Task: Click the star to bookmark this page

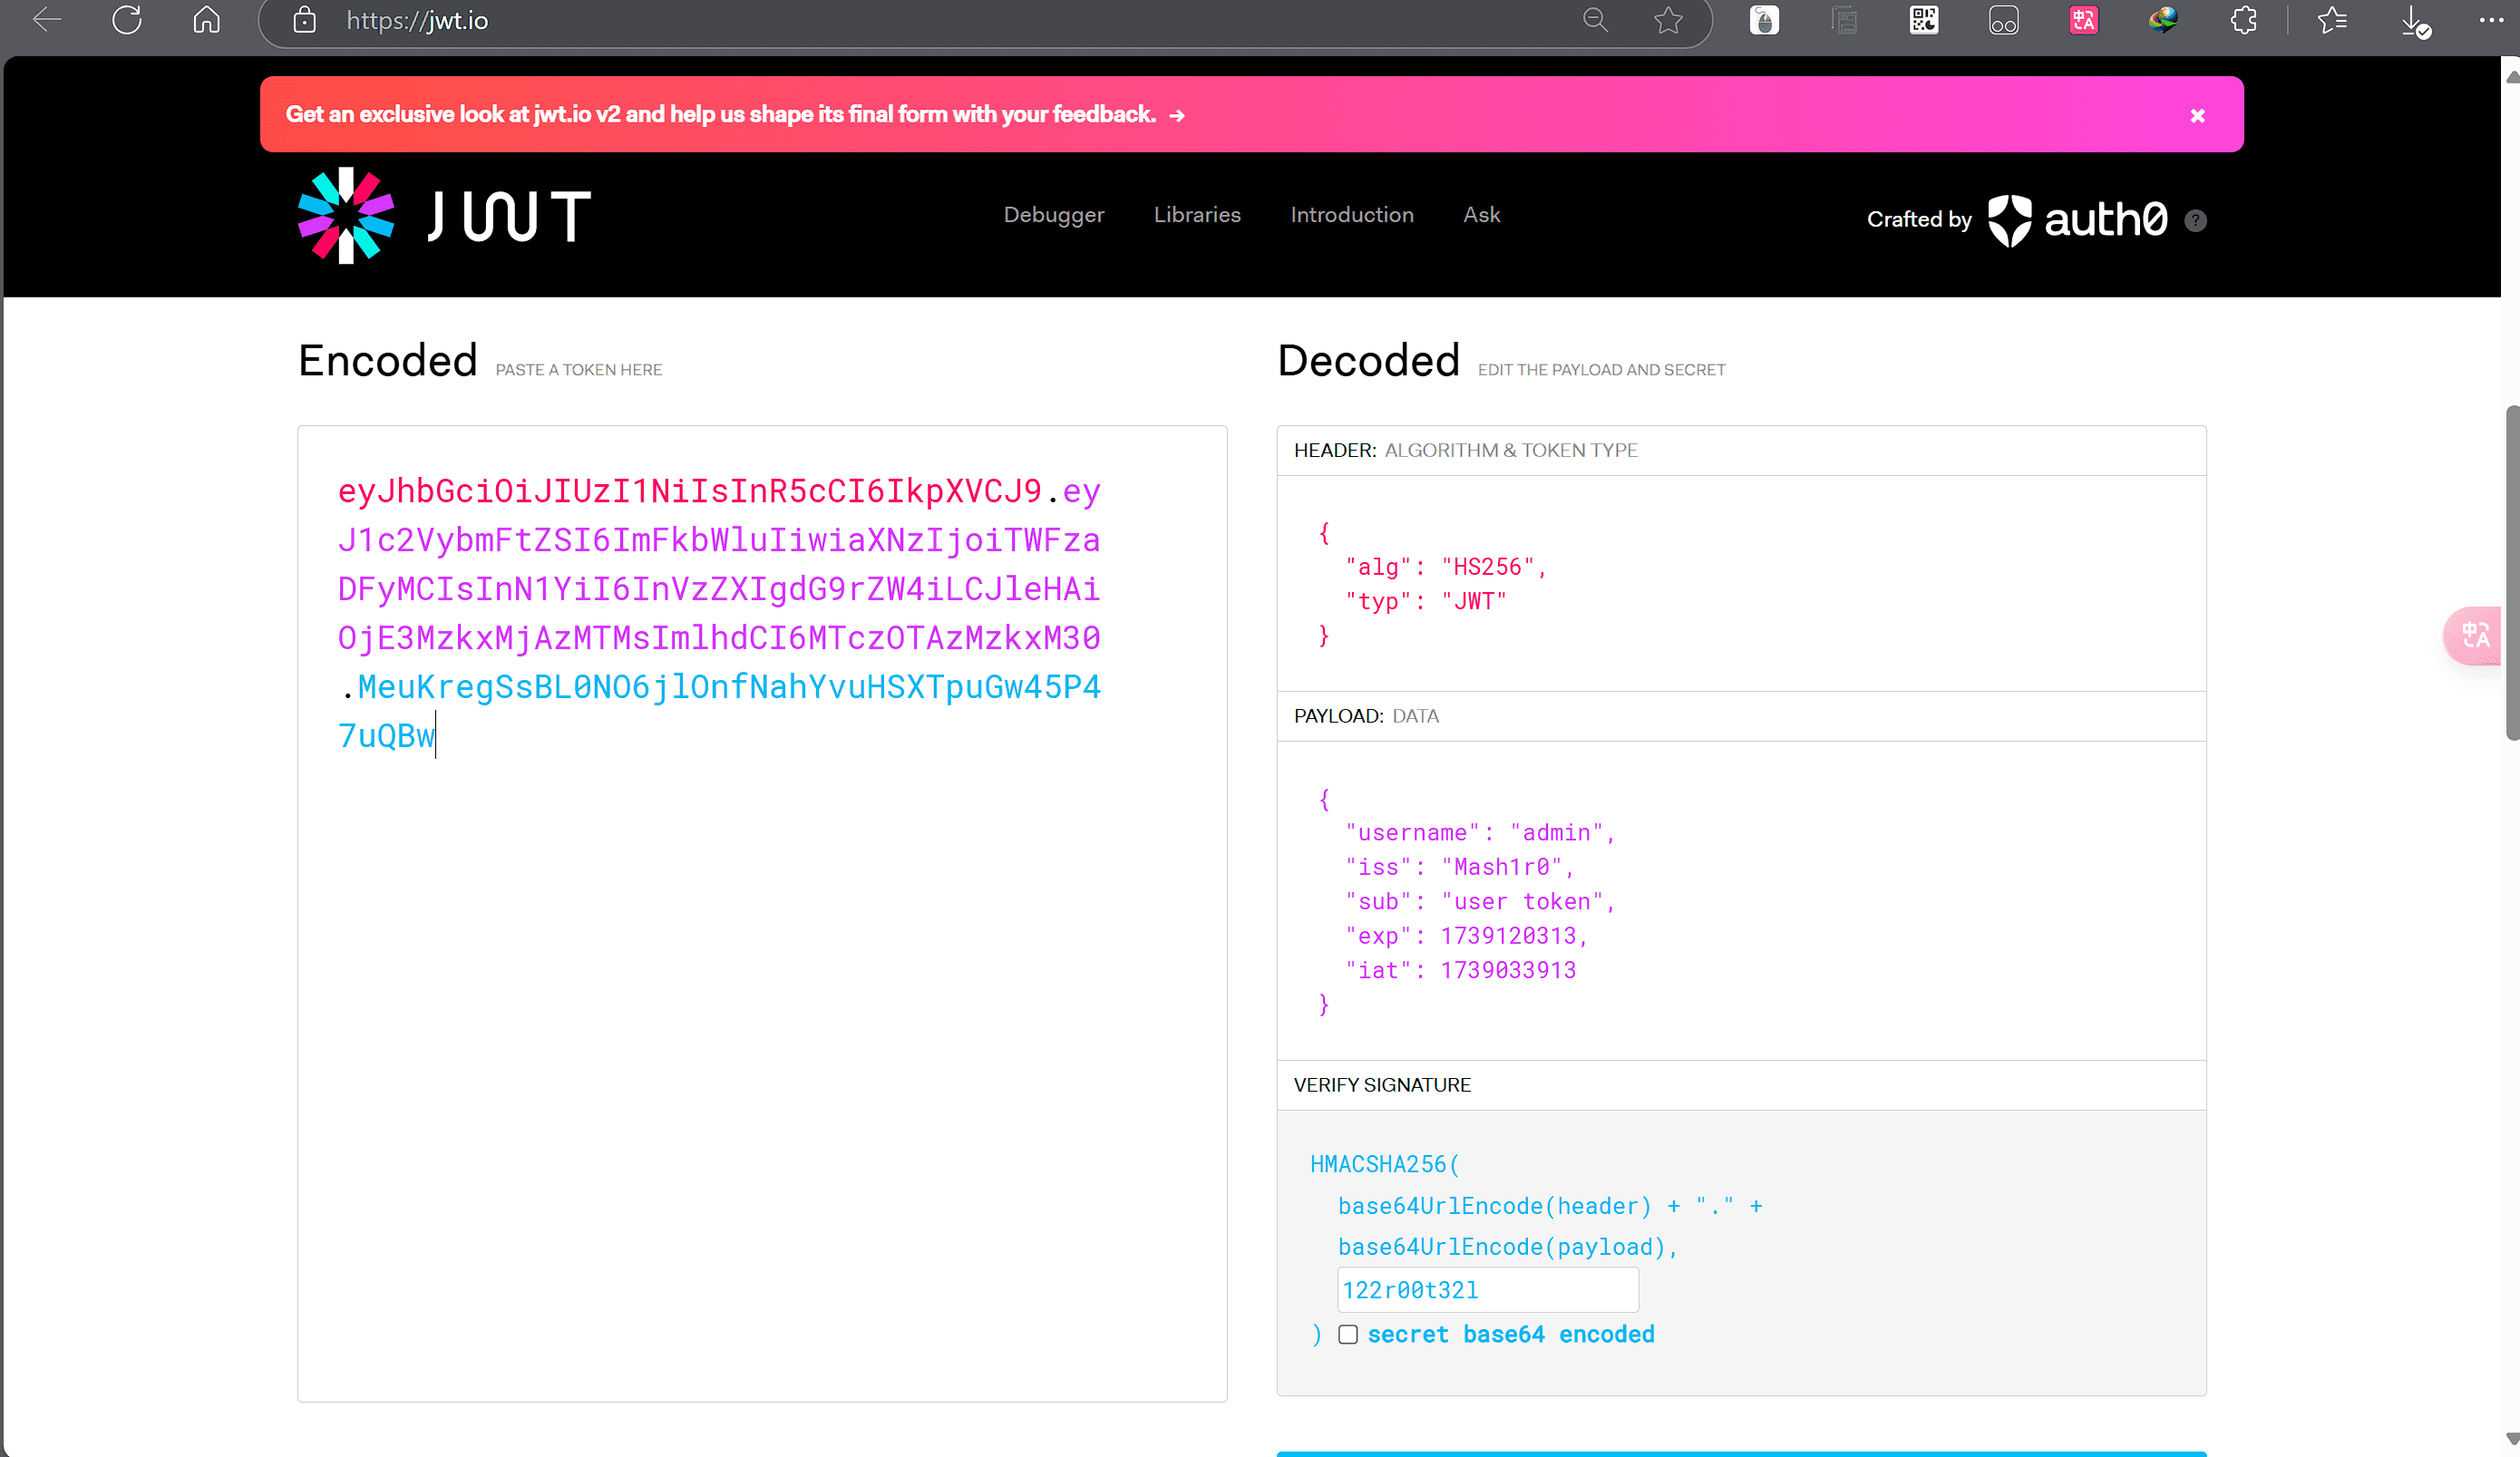Action: (1668, 20)
